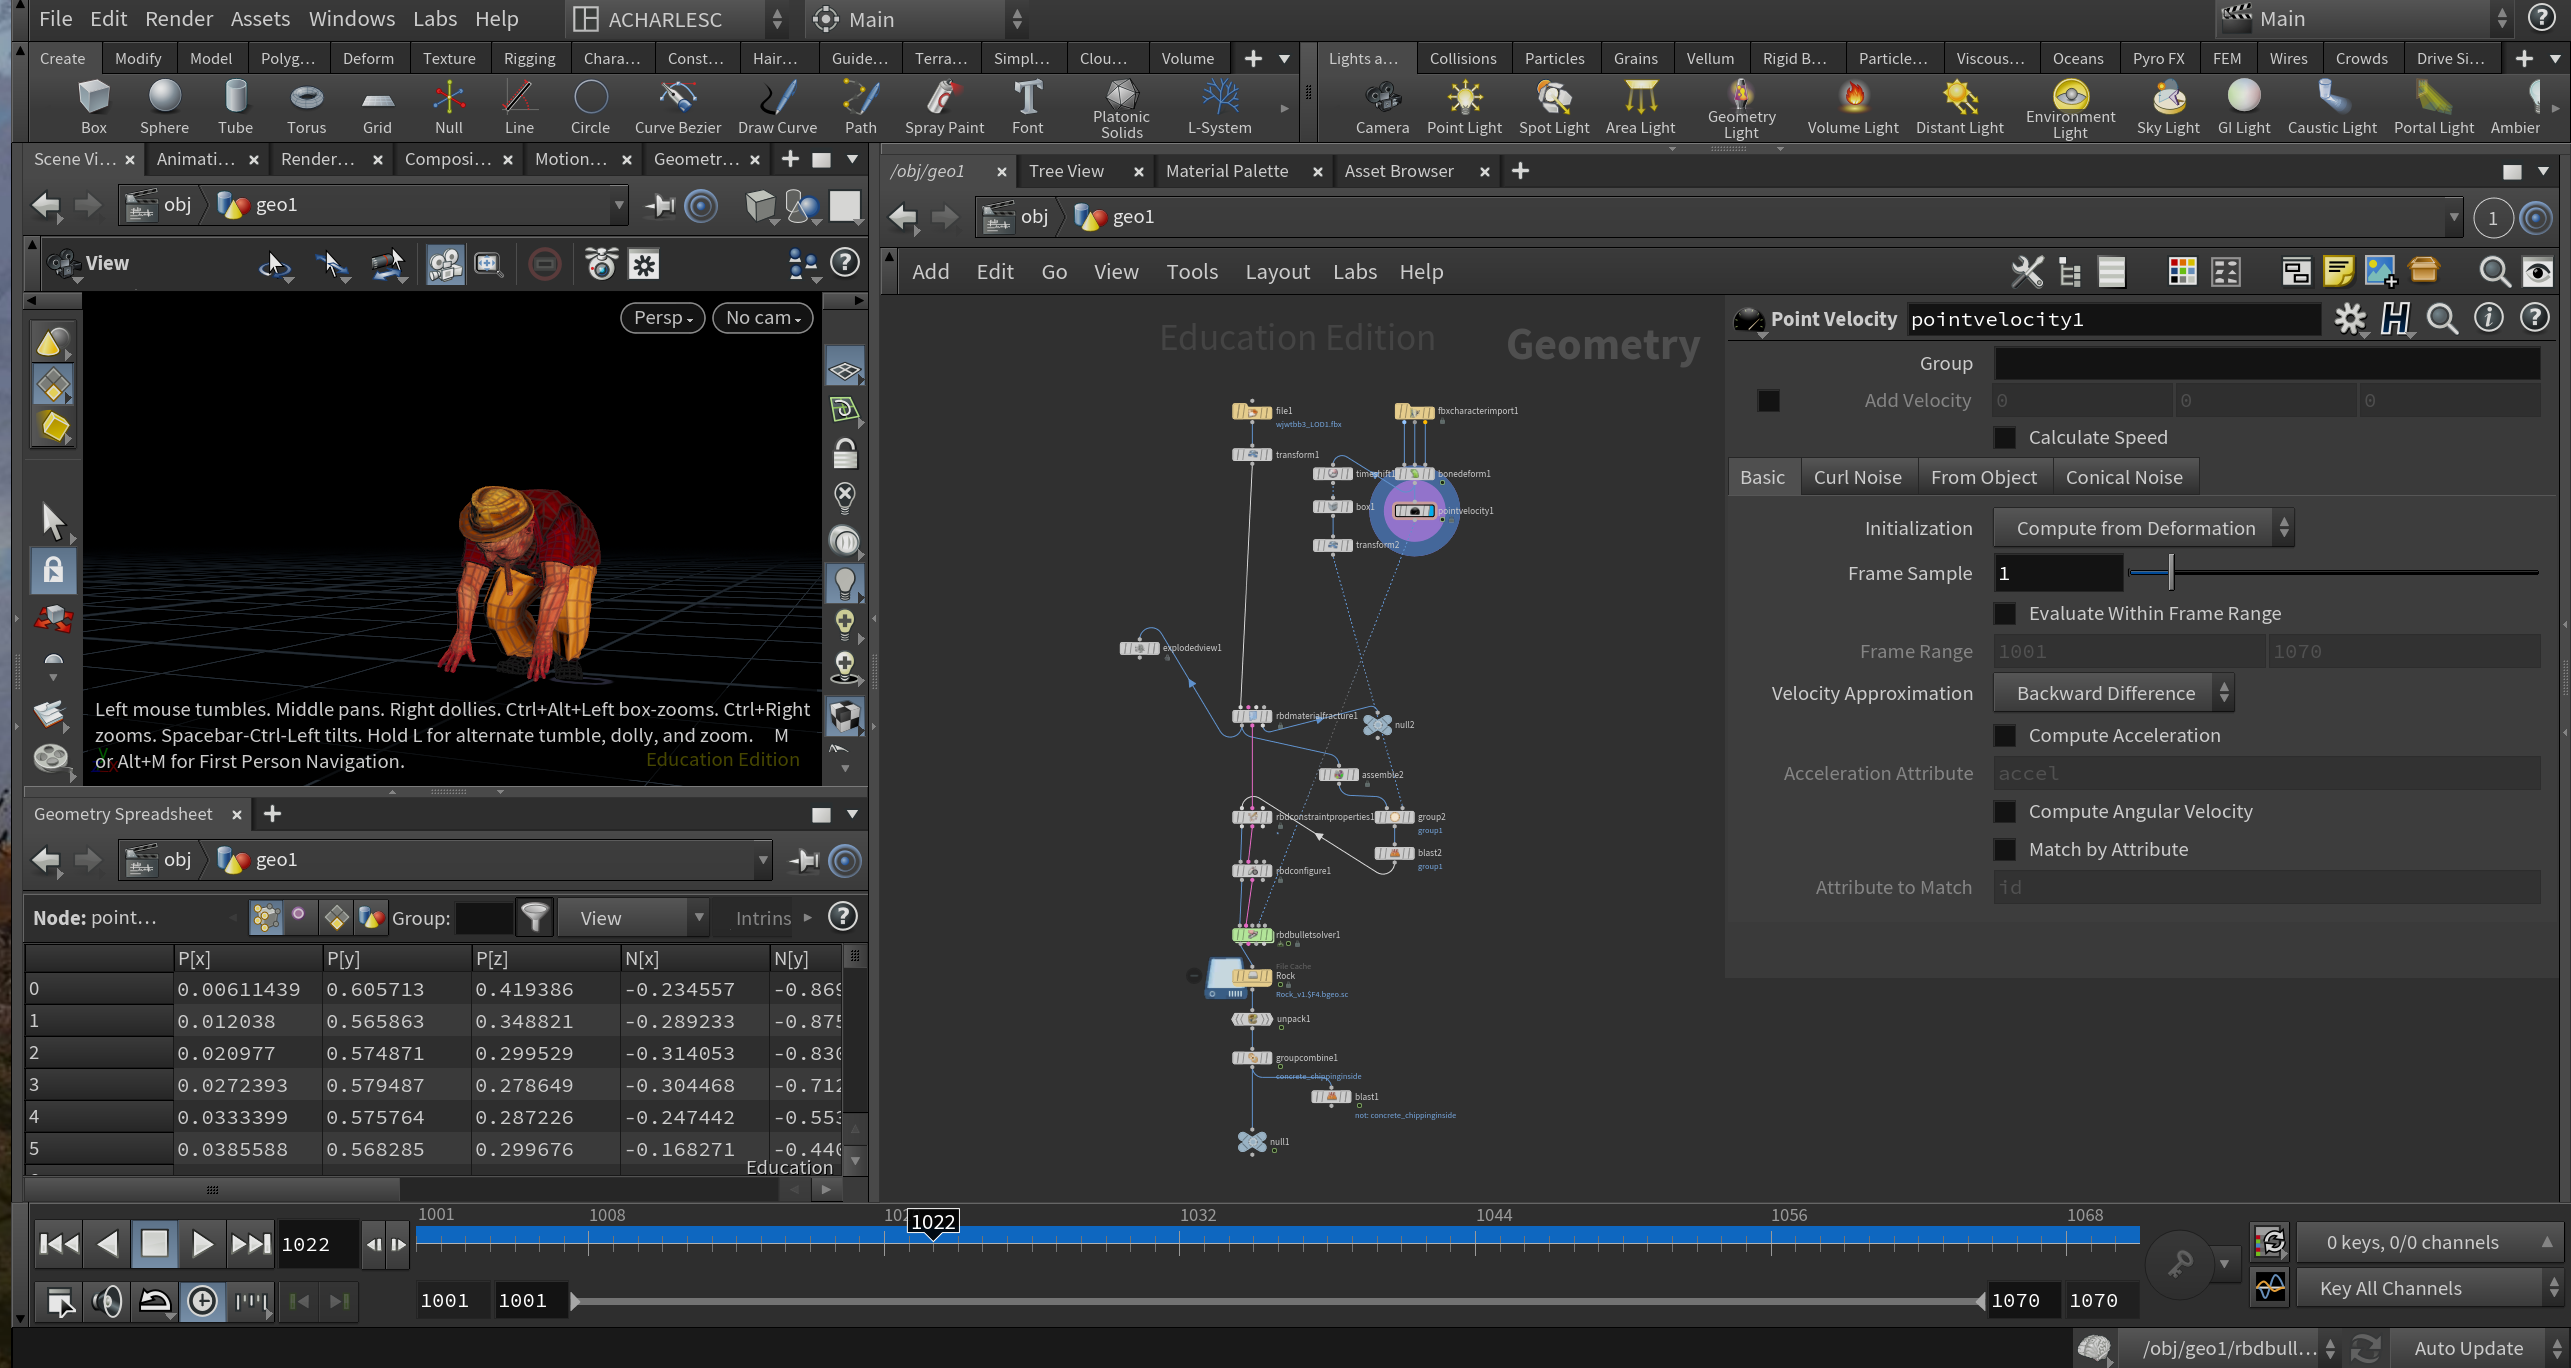
Task: Open the L-System shelf tool
Action: [x=1219, y=107]
